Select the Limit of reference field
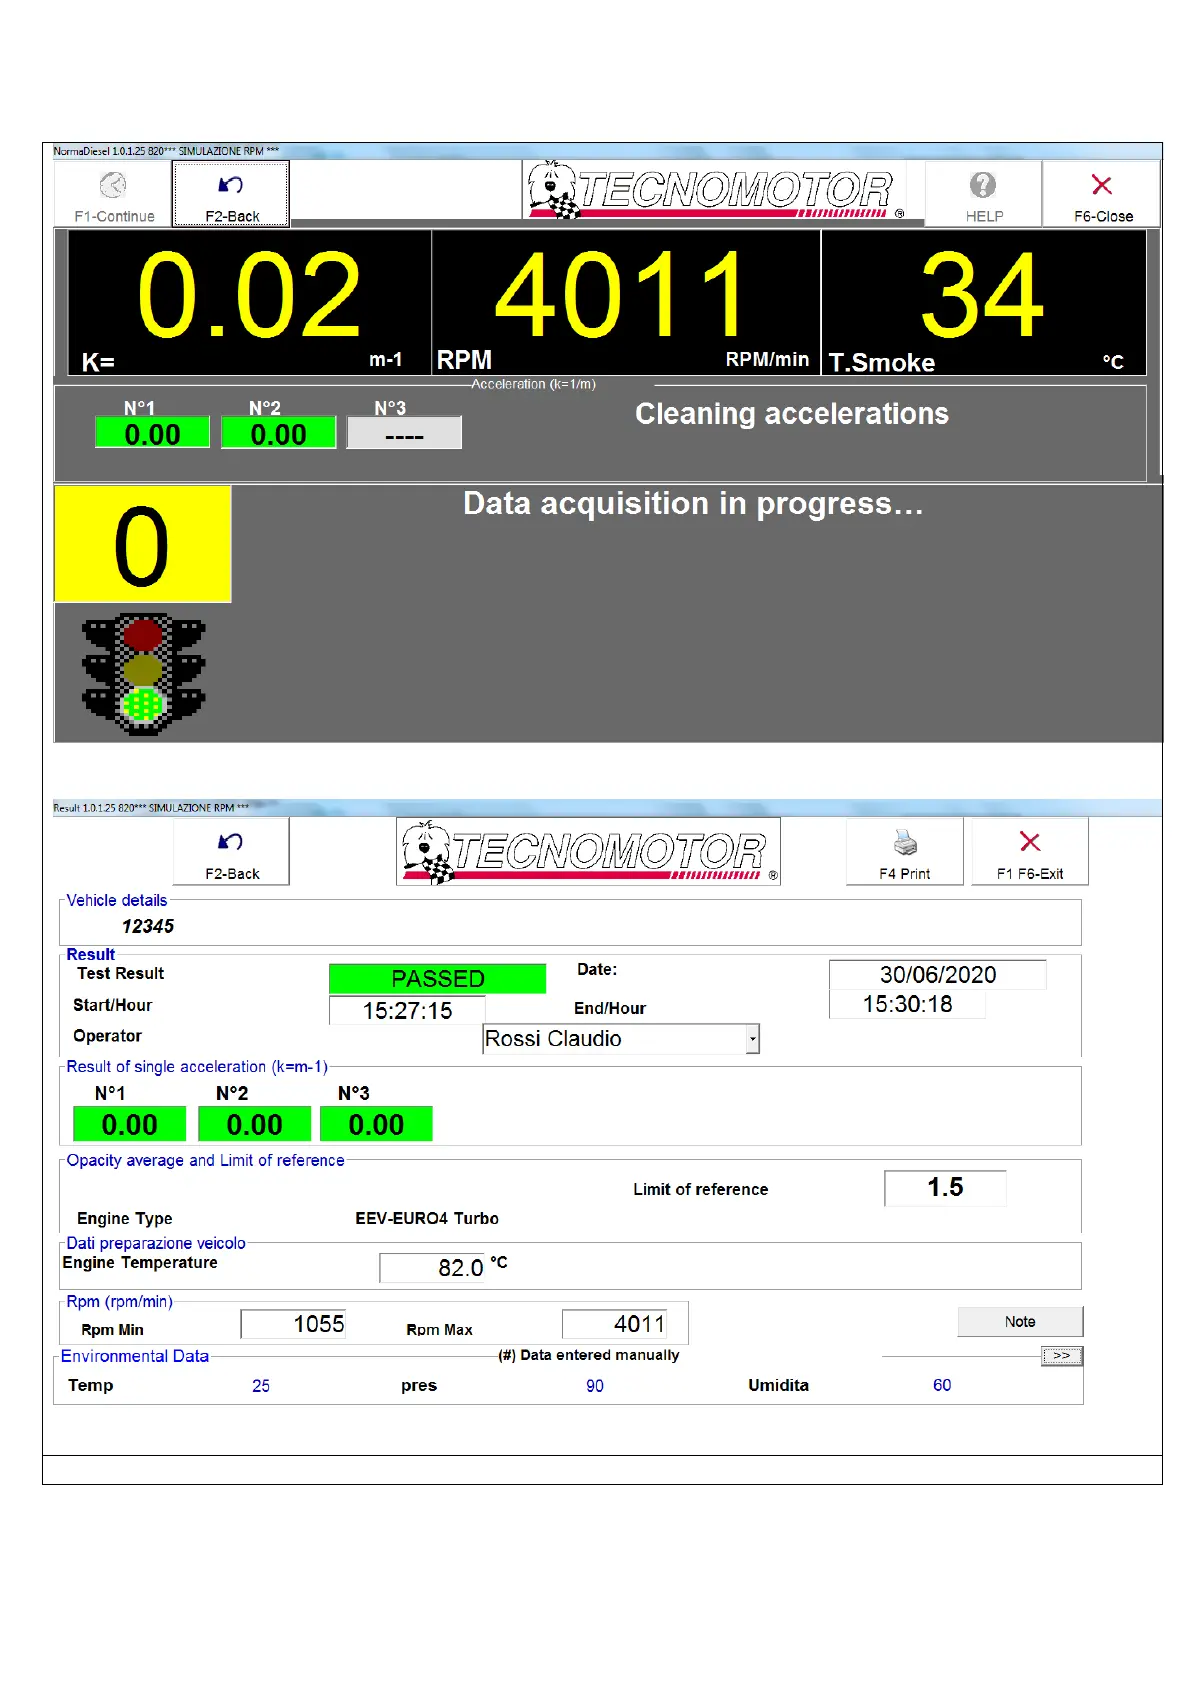The image size is (1191, 1684). 944,1188
